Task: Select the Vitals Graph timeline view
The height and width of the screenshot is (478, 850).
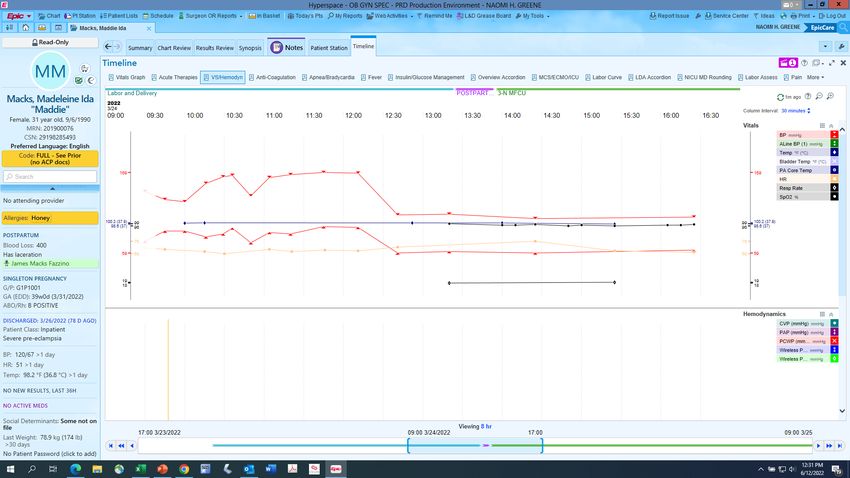Action: 127,77
